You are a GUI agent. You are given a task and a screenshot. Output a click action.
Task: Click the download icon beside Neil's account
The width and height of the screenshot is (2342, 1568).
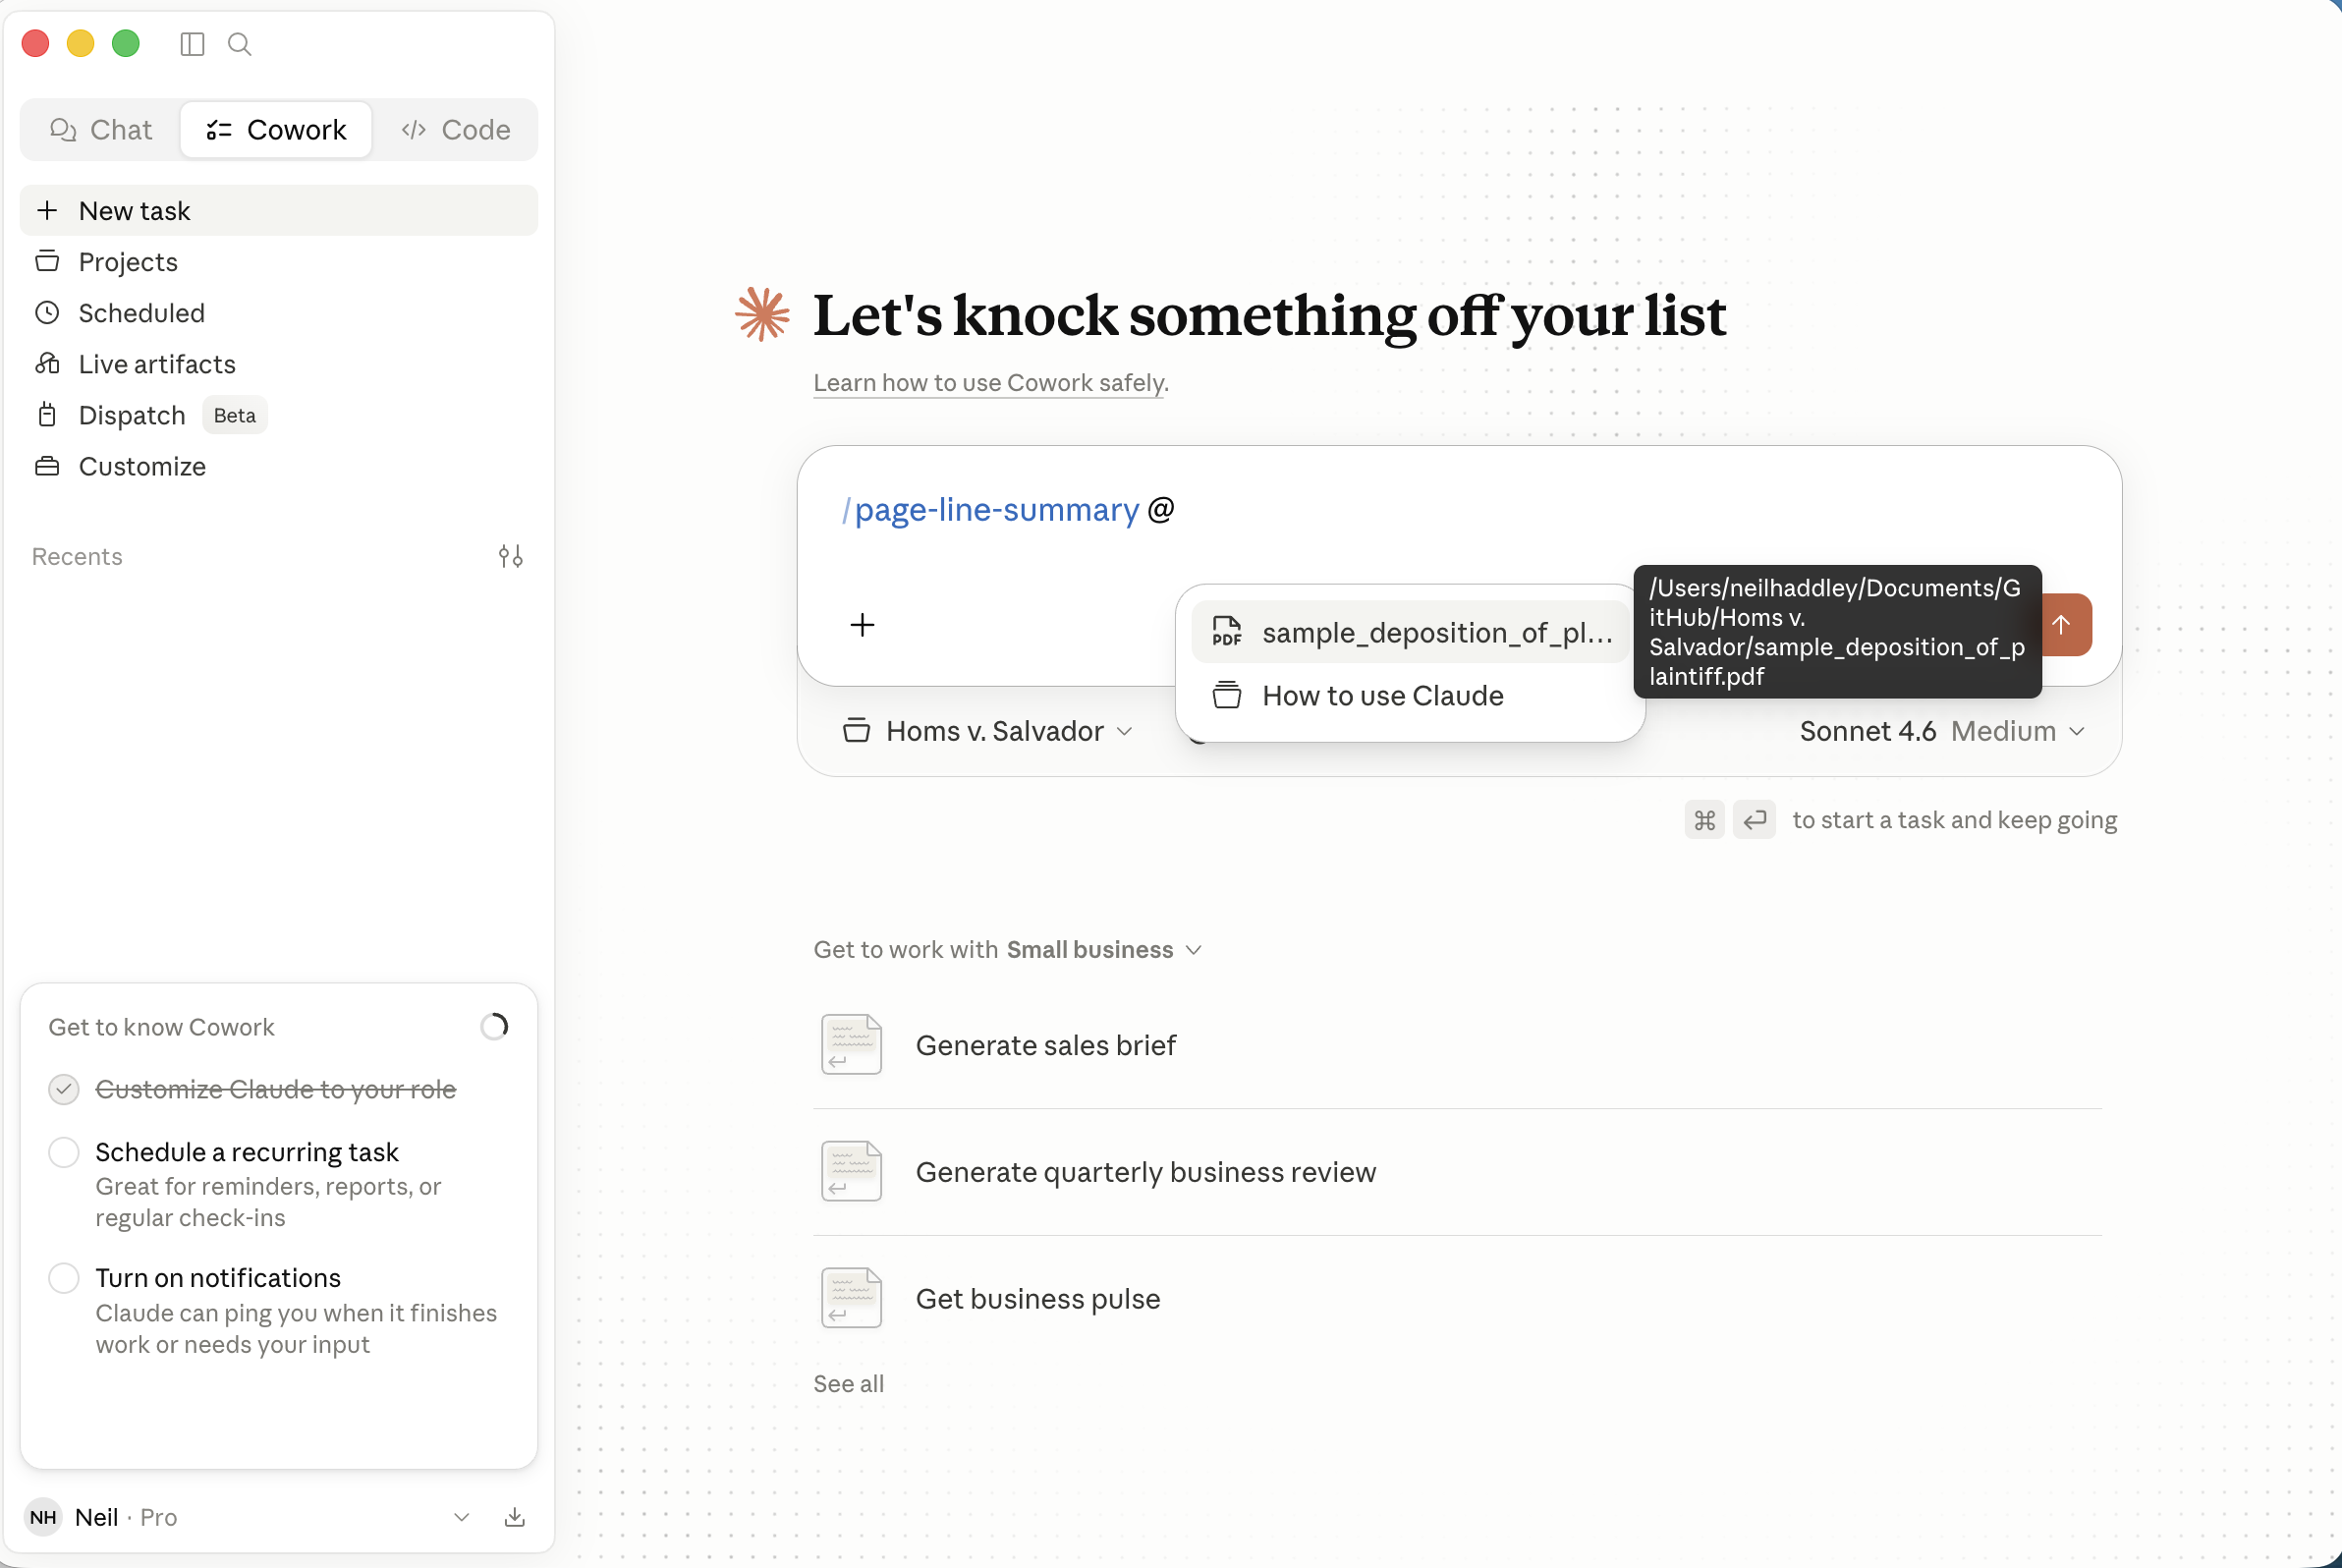pyautogui.click(x=515, y=1517)
